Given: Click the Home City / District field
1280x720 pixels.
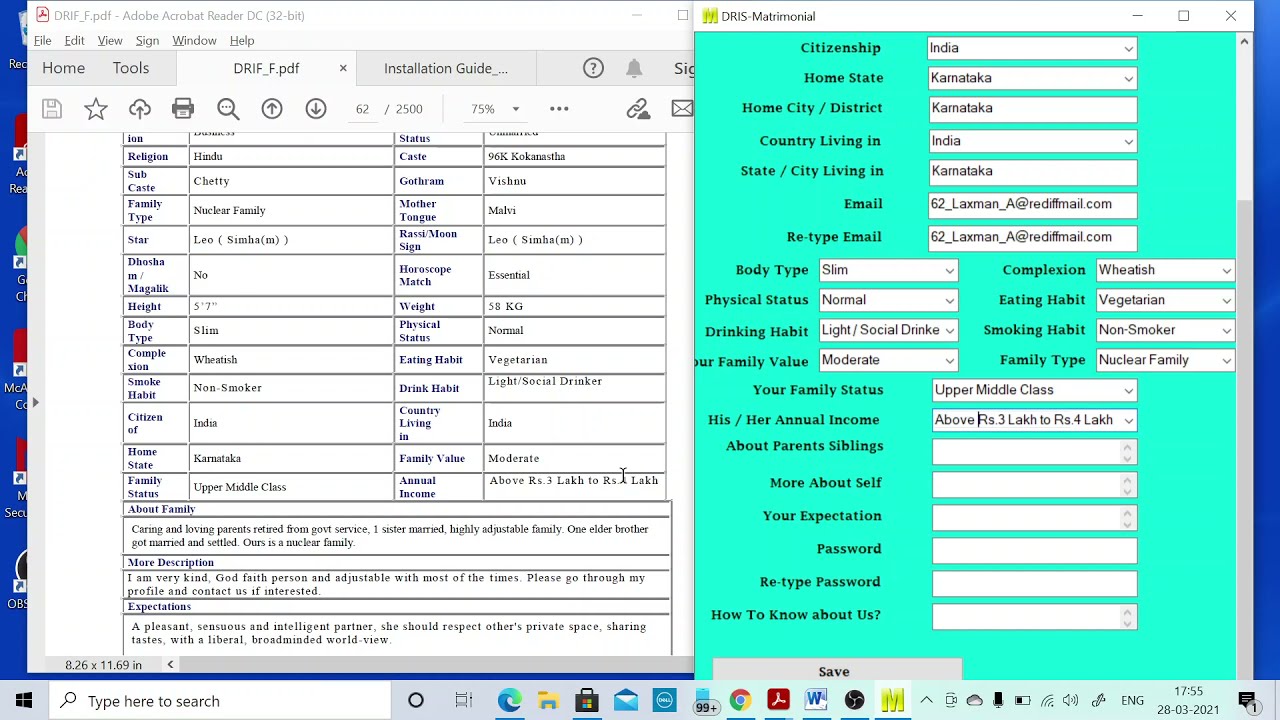Looking at the screenshot, I should (1032, 109).
